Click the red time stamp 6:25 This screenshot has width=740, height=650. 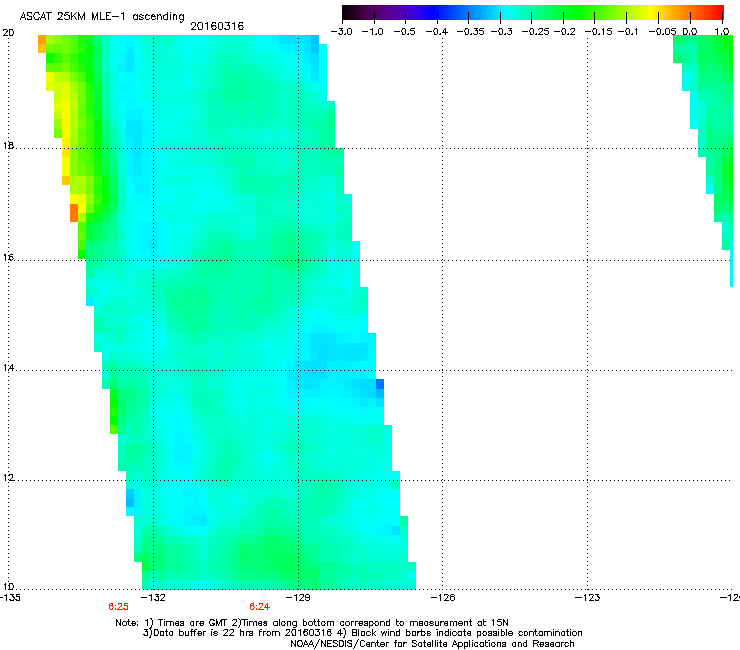point(118,607)
